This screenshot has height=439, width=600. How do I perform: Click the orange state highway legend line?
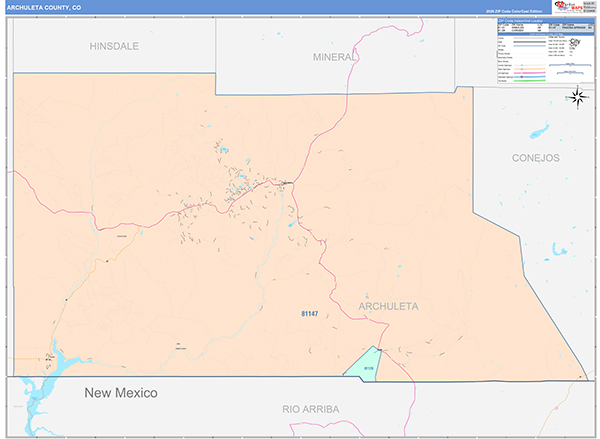pos(530,69)
